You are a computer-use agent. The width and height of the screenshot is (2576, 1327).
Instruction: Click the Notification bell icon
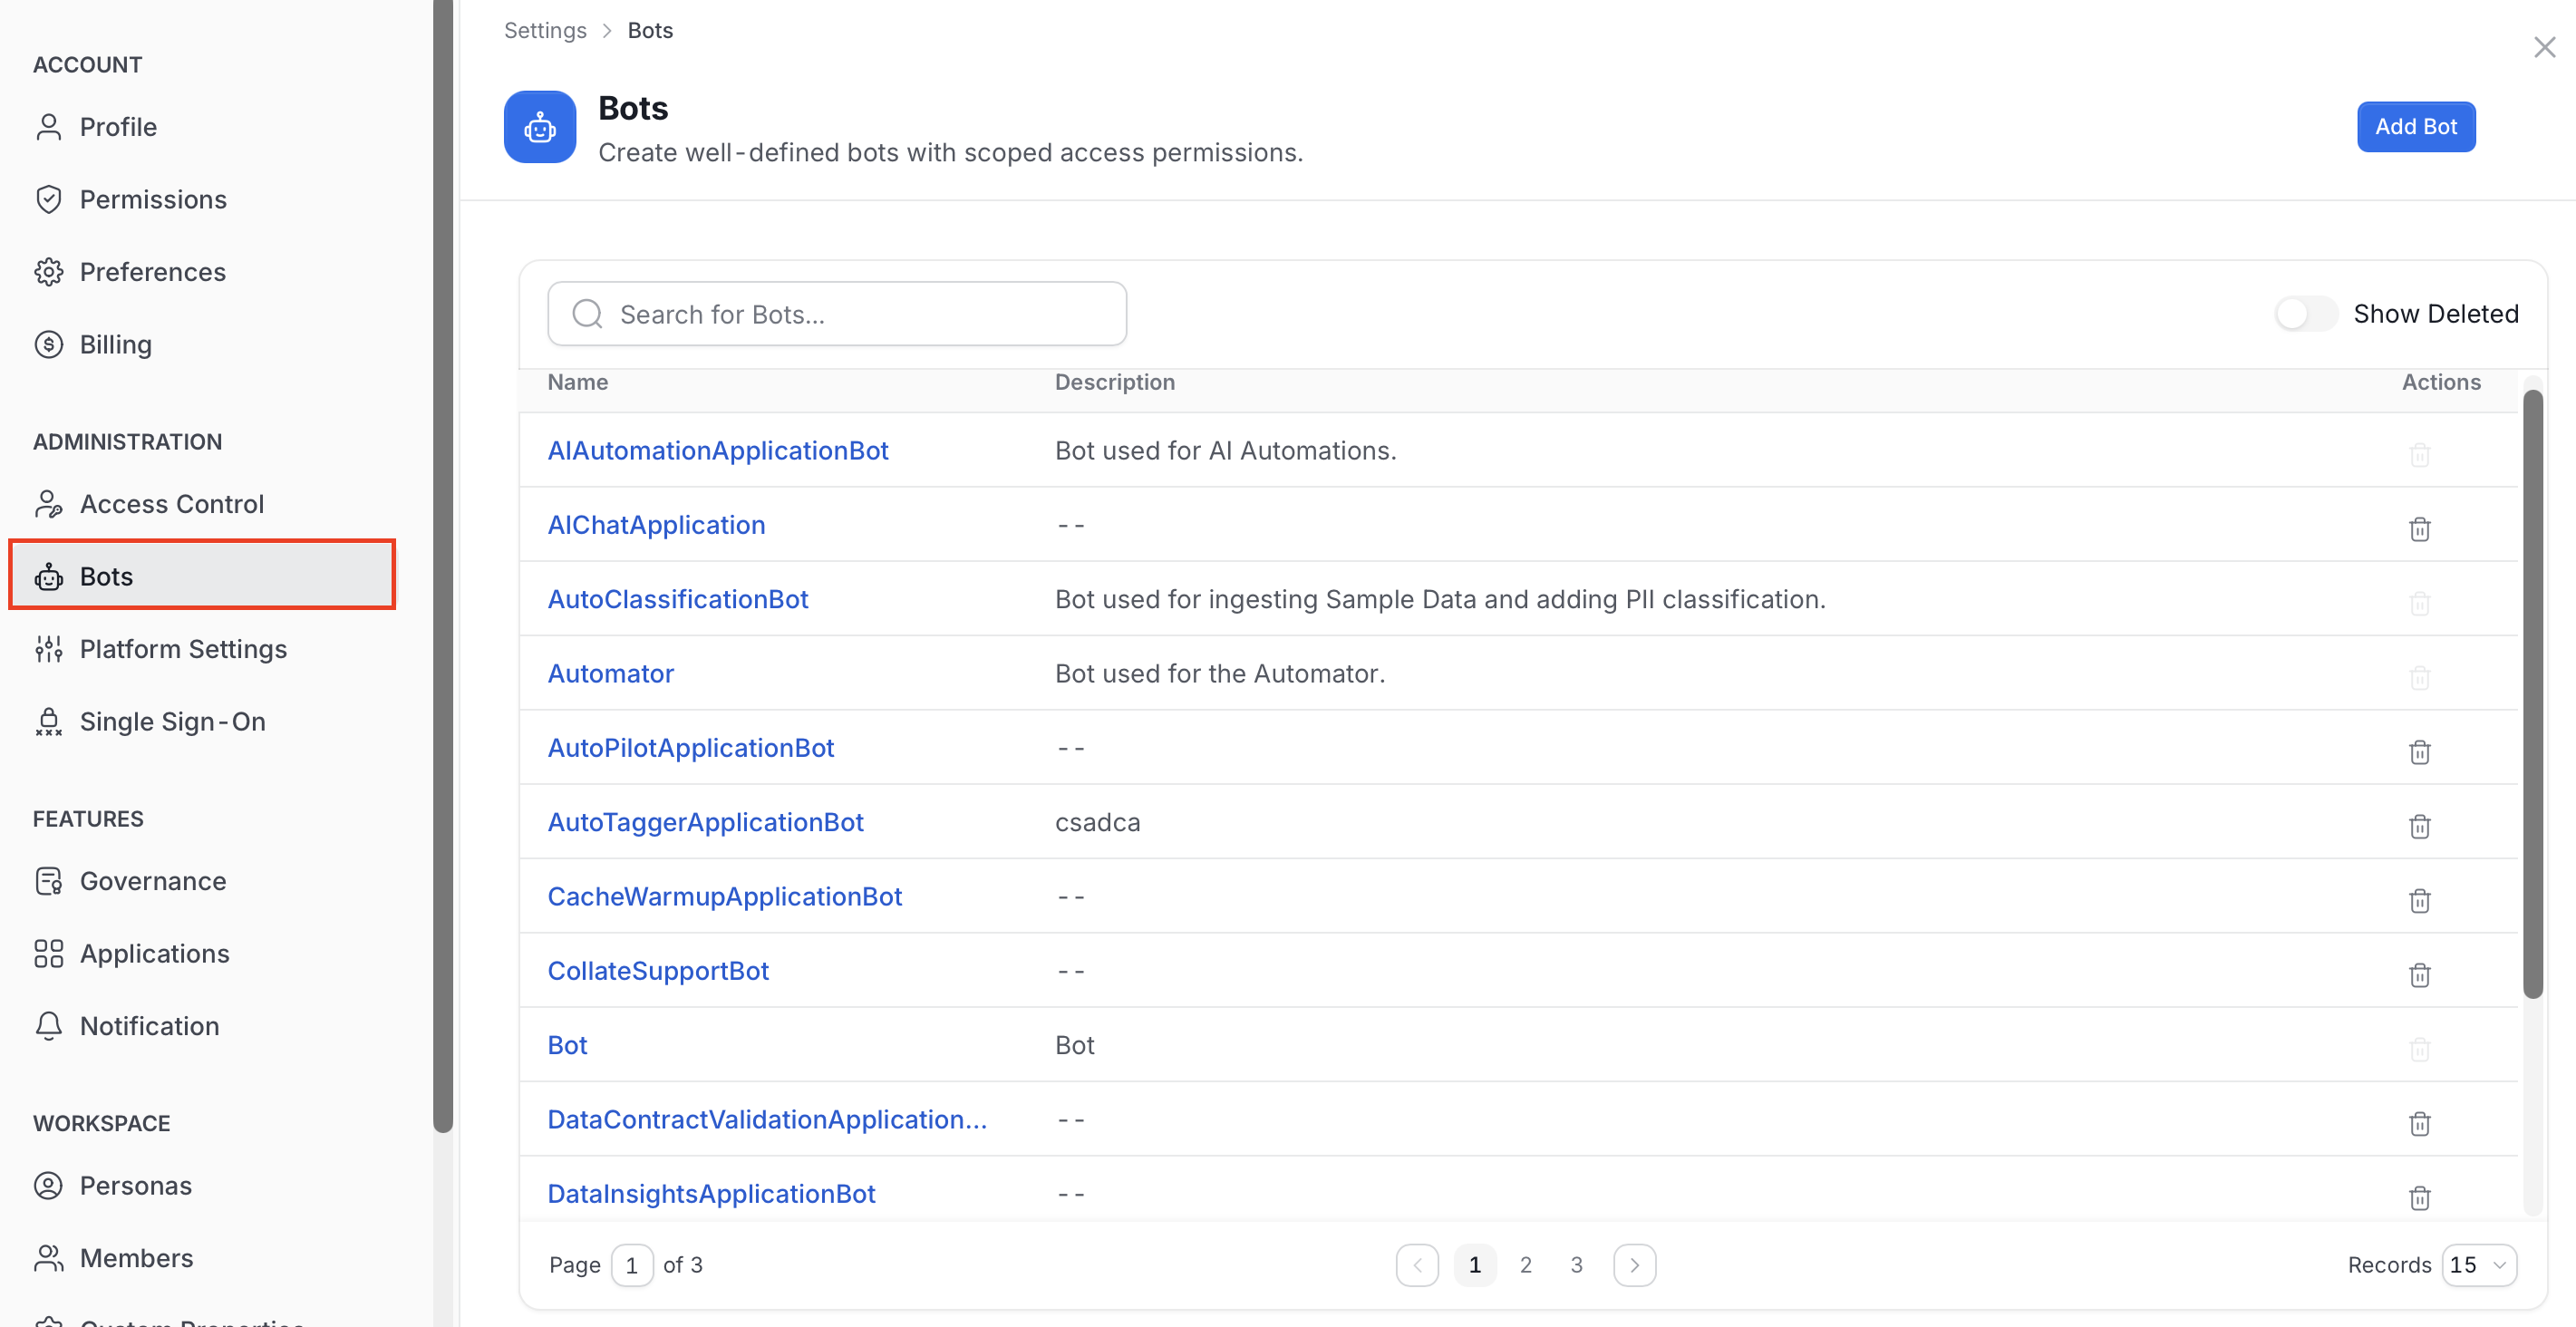48,1026
